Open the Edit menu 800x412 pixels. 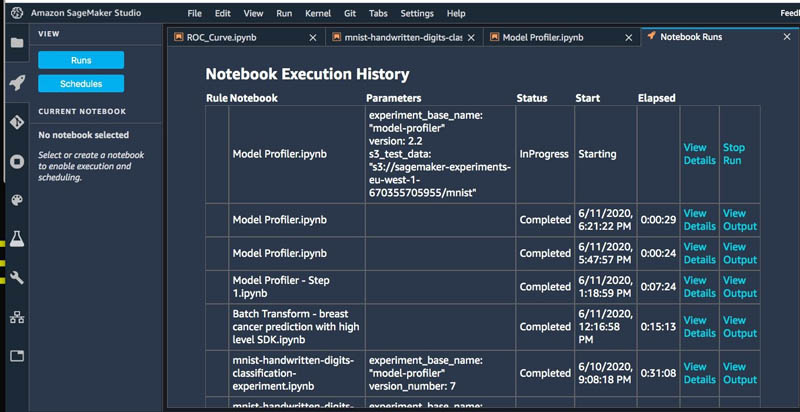pos(222,14)
